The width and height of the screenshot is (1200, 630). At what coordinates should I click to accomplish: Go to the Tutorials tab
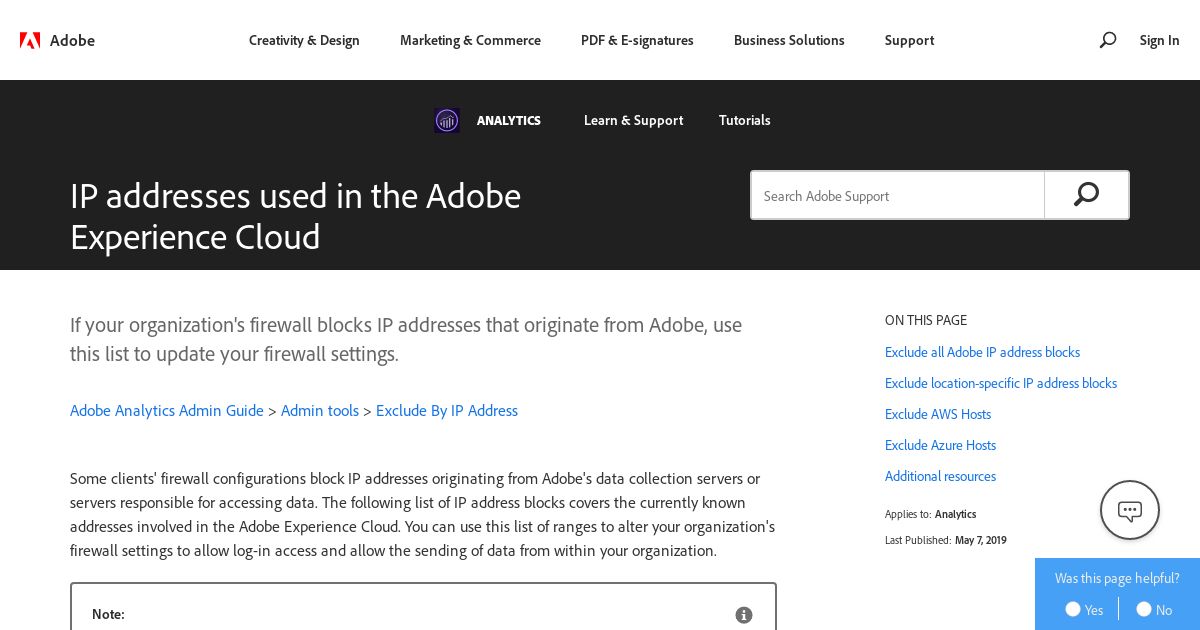[745, 120]
